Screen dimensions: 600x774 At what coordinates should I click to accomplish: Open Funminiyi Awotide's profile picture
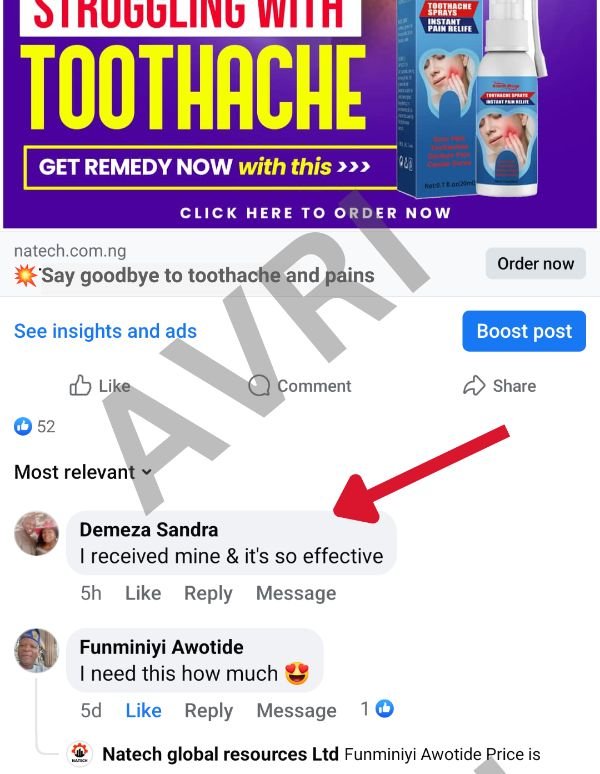point(36,651)
